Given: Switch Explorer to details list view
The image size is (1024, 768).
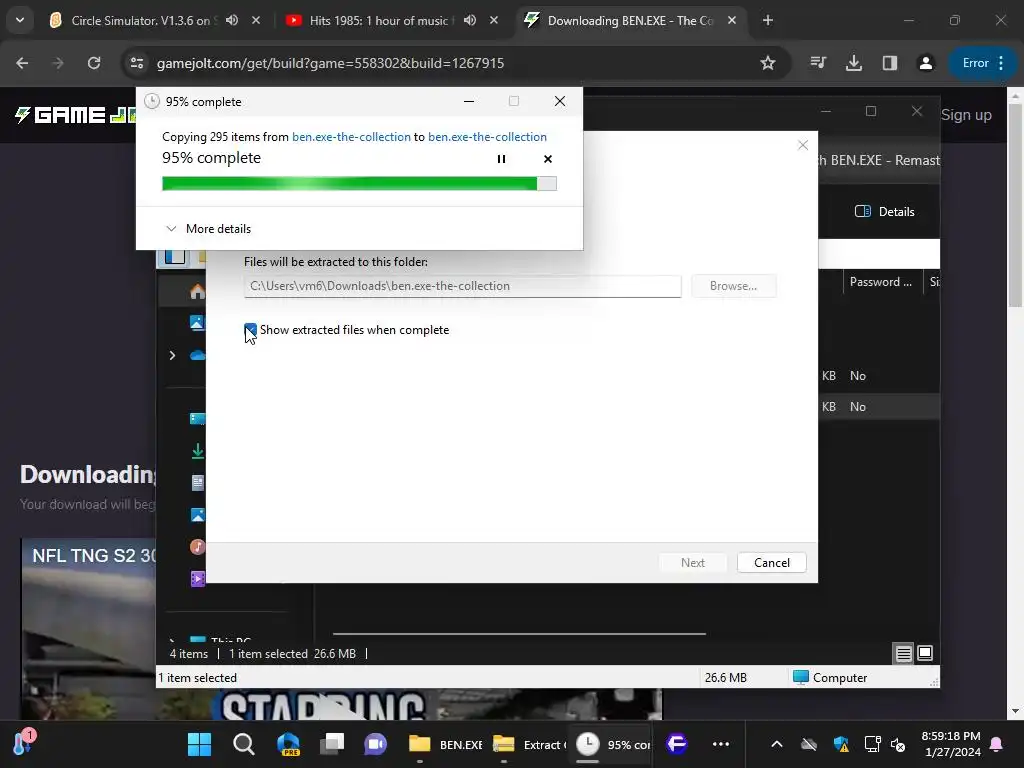Looking at the screenshot, I should pos(904,653).
